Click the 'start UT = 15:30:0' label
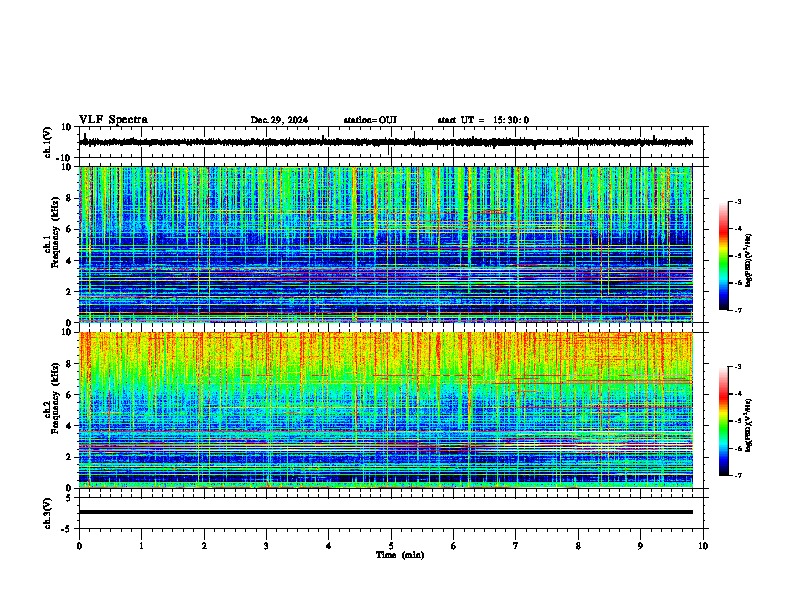 (483, 120)
